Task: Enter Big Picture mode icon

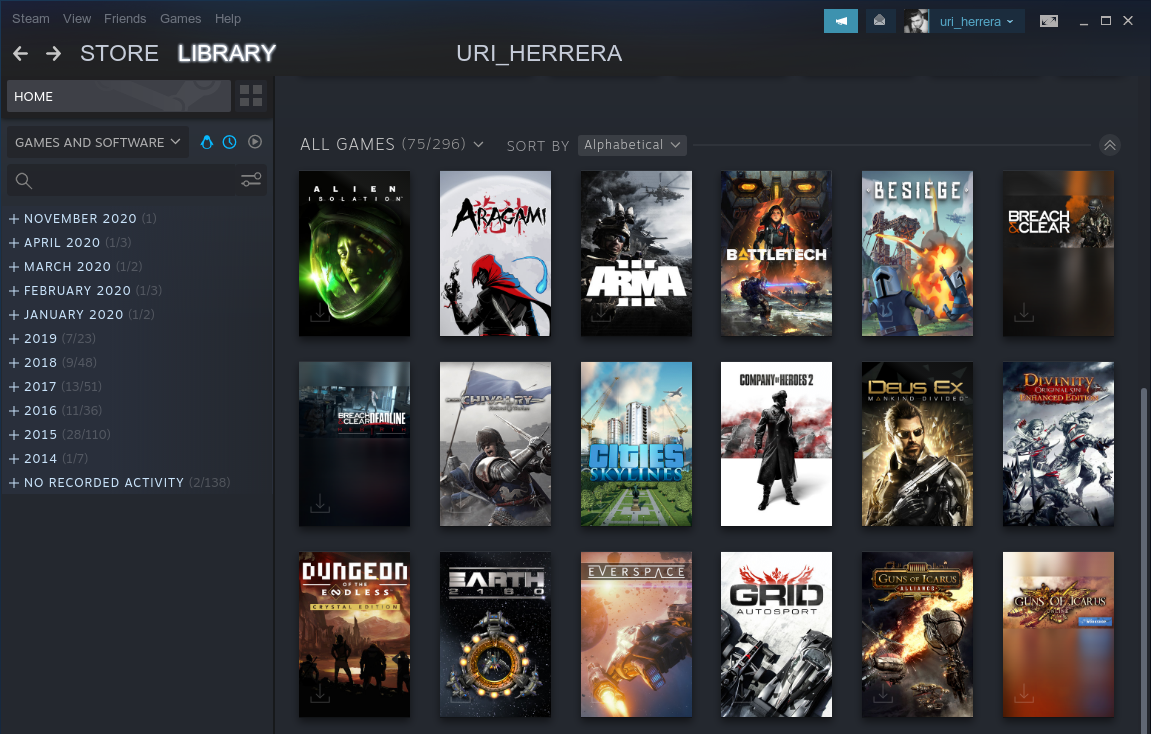Action: coord(1049,21)
